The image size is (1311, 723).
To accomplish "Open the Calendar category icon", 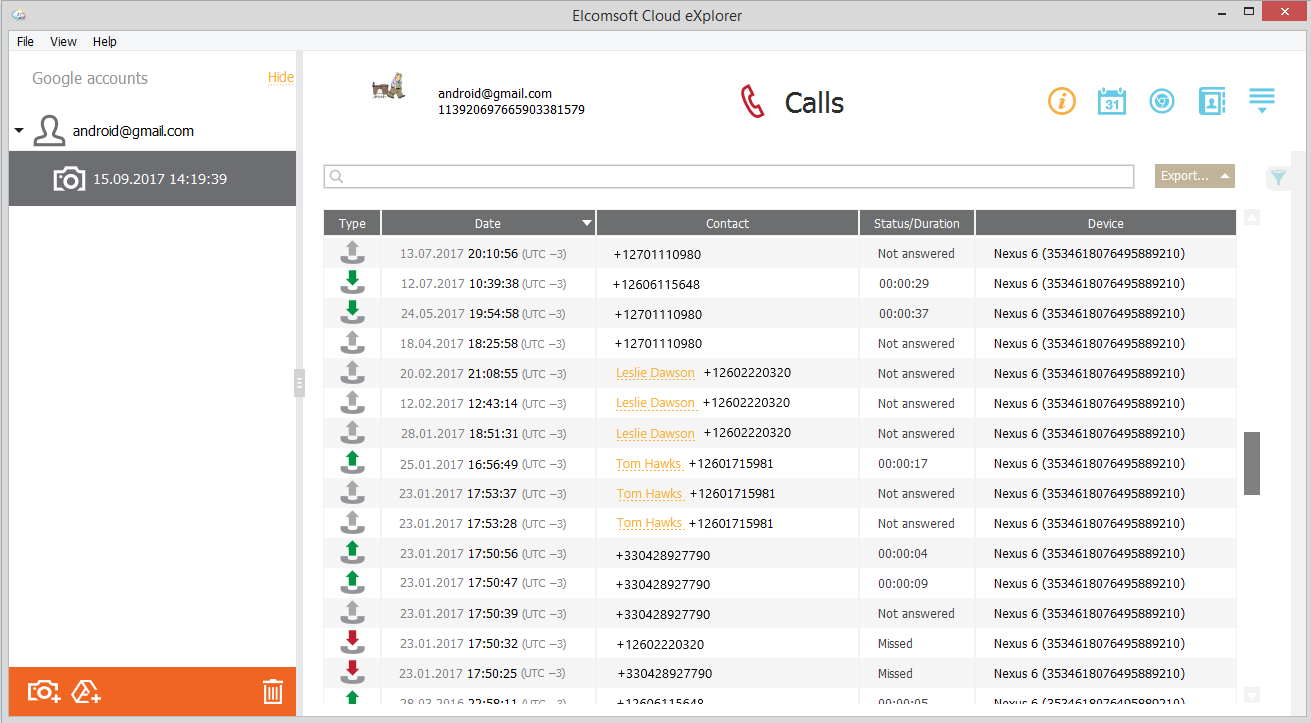I will click(x=1111, y=101).
